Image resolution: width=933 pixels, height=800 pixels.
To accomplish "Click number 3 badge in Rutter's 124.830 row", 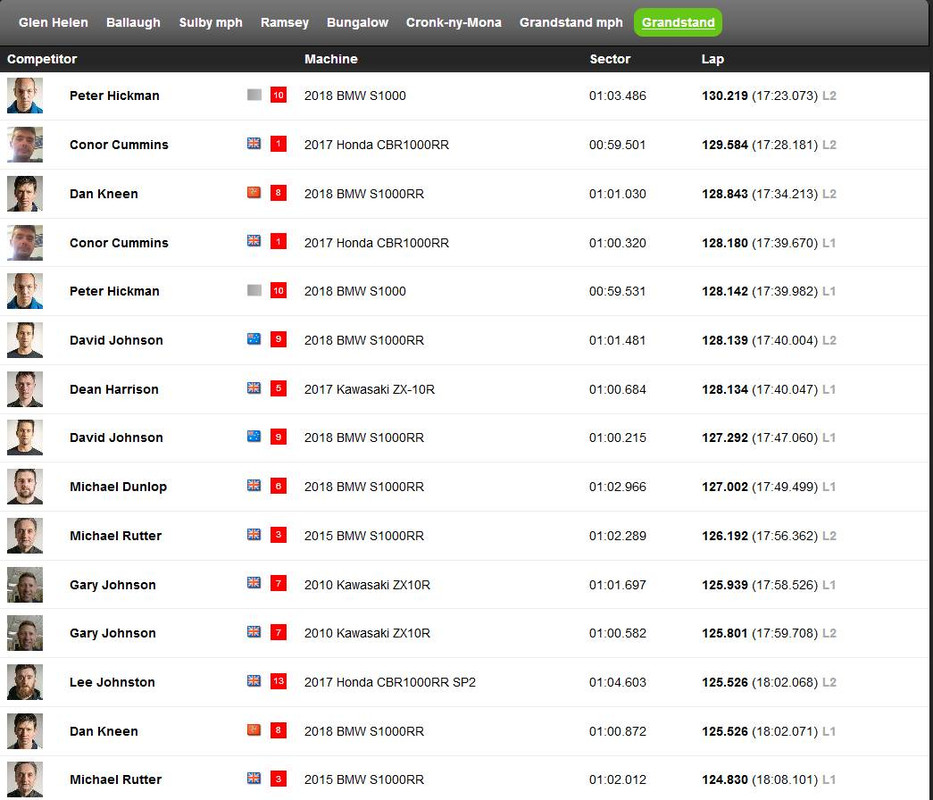I will coord(278,779).
